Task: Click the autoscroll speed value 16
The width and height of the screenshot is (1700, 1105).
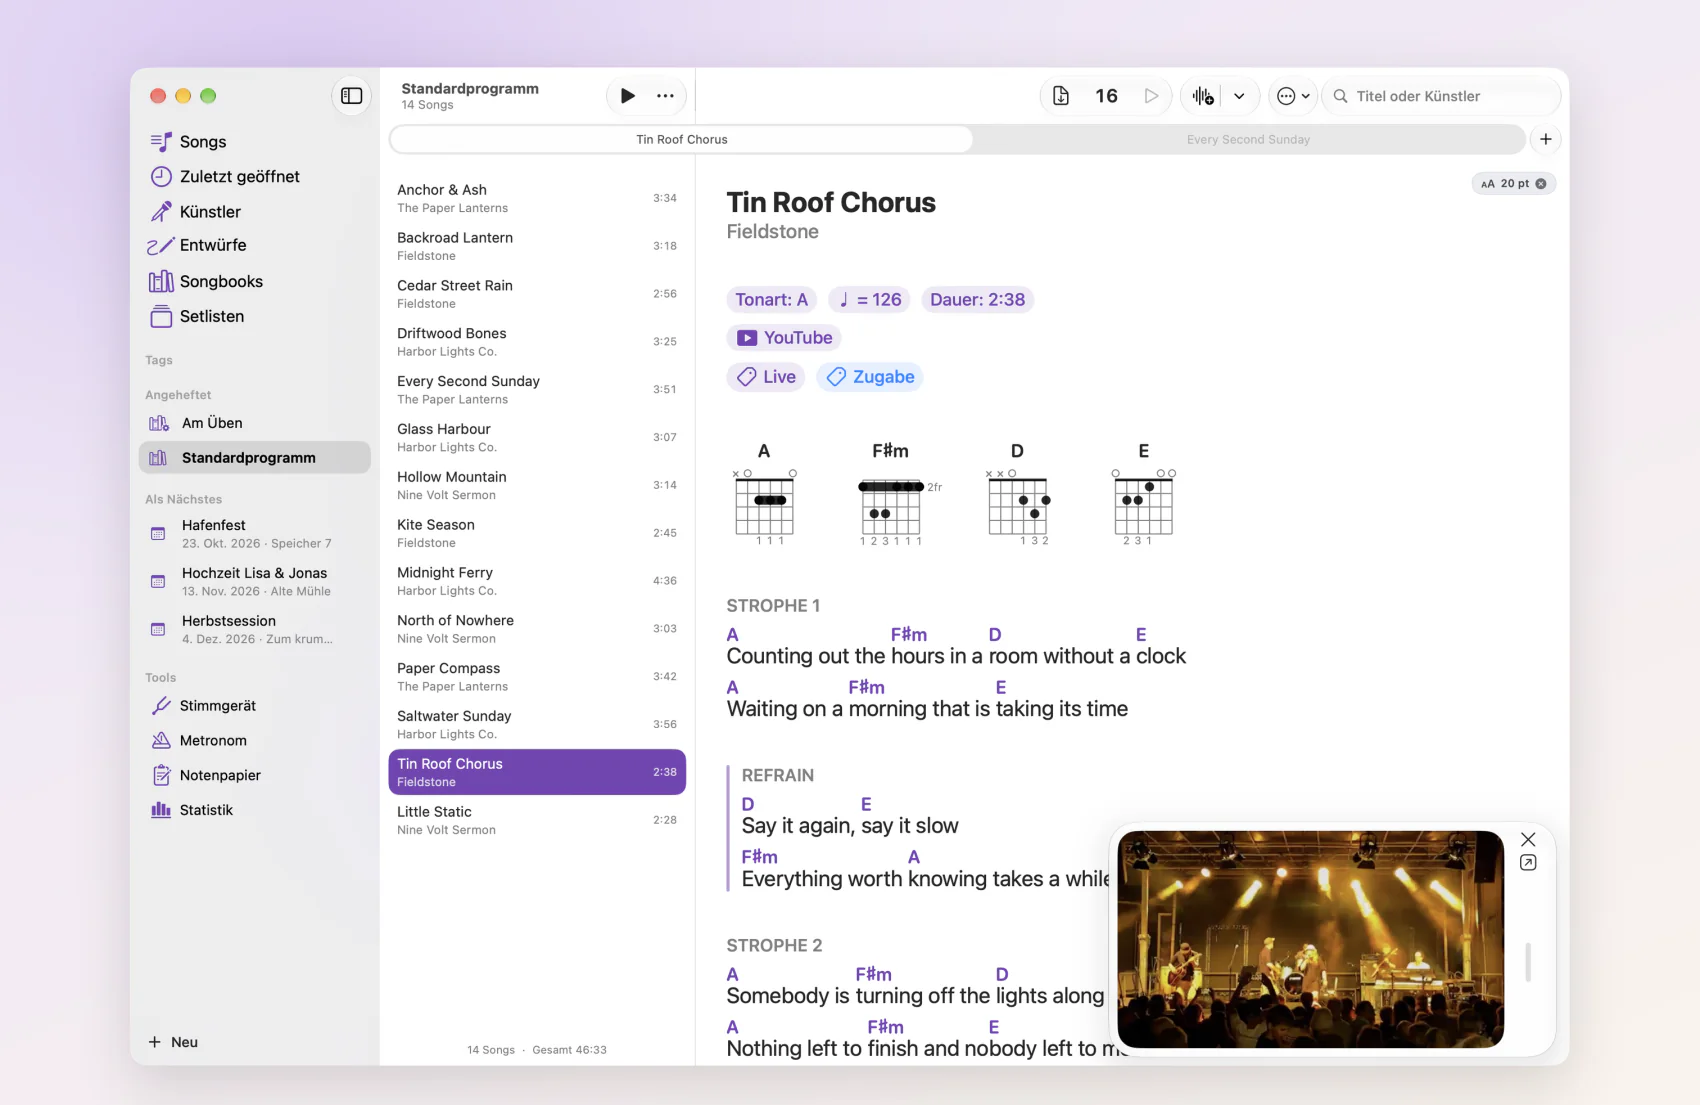Action: pos(1106,96)
